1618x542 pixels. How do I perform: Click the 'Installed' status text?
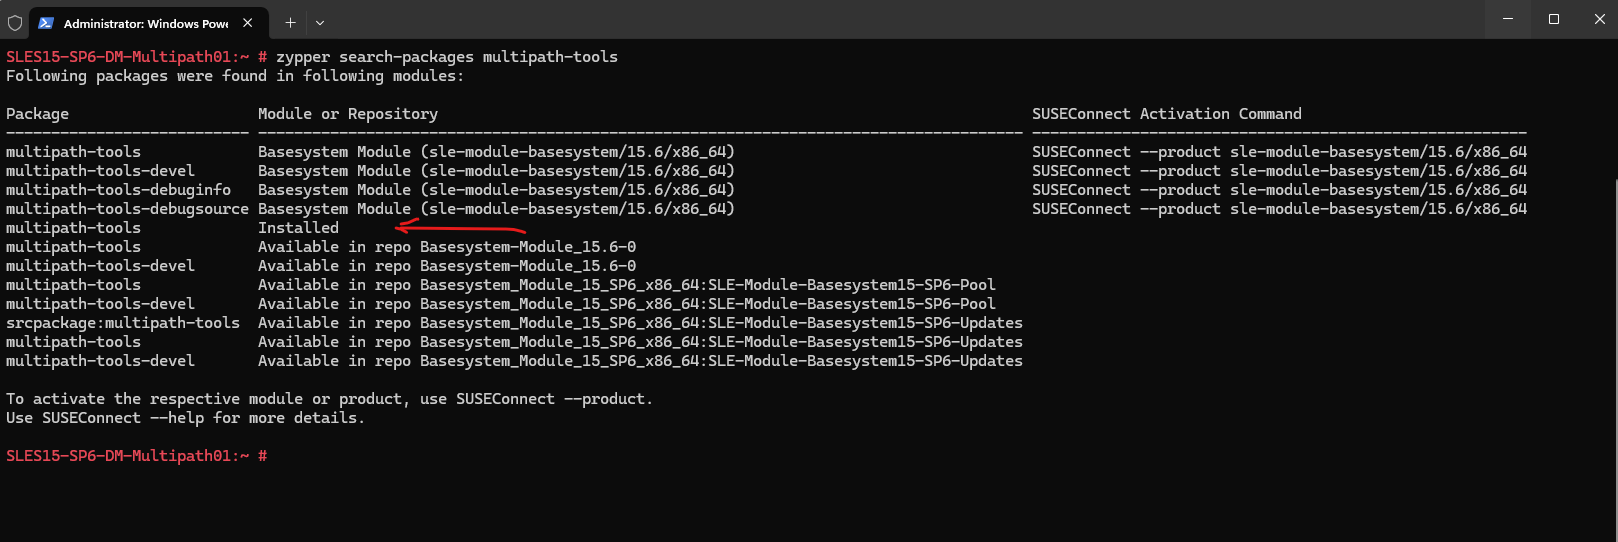point(298,228)
